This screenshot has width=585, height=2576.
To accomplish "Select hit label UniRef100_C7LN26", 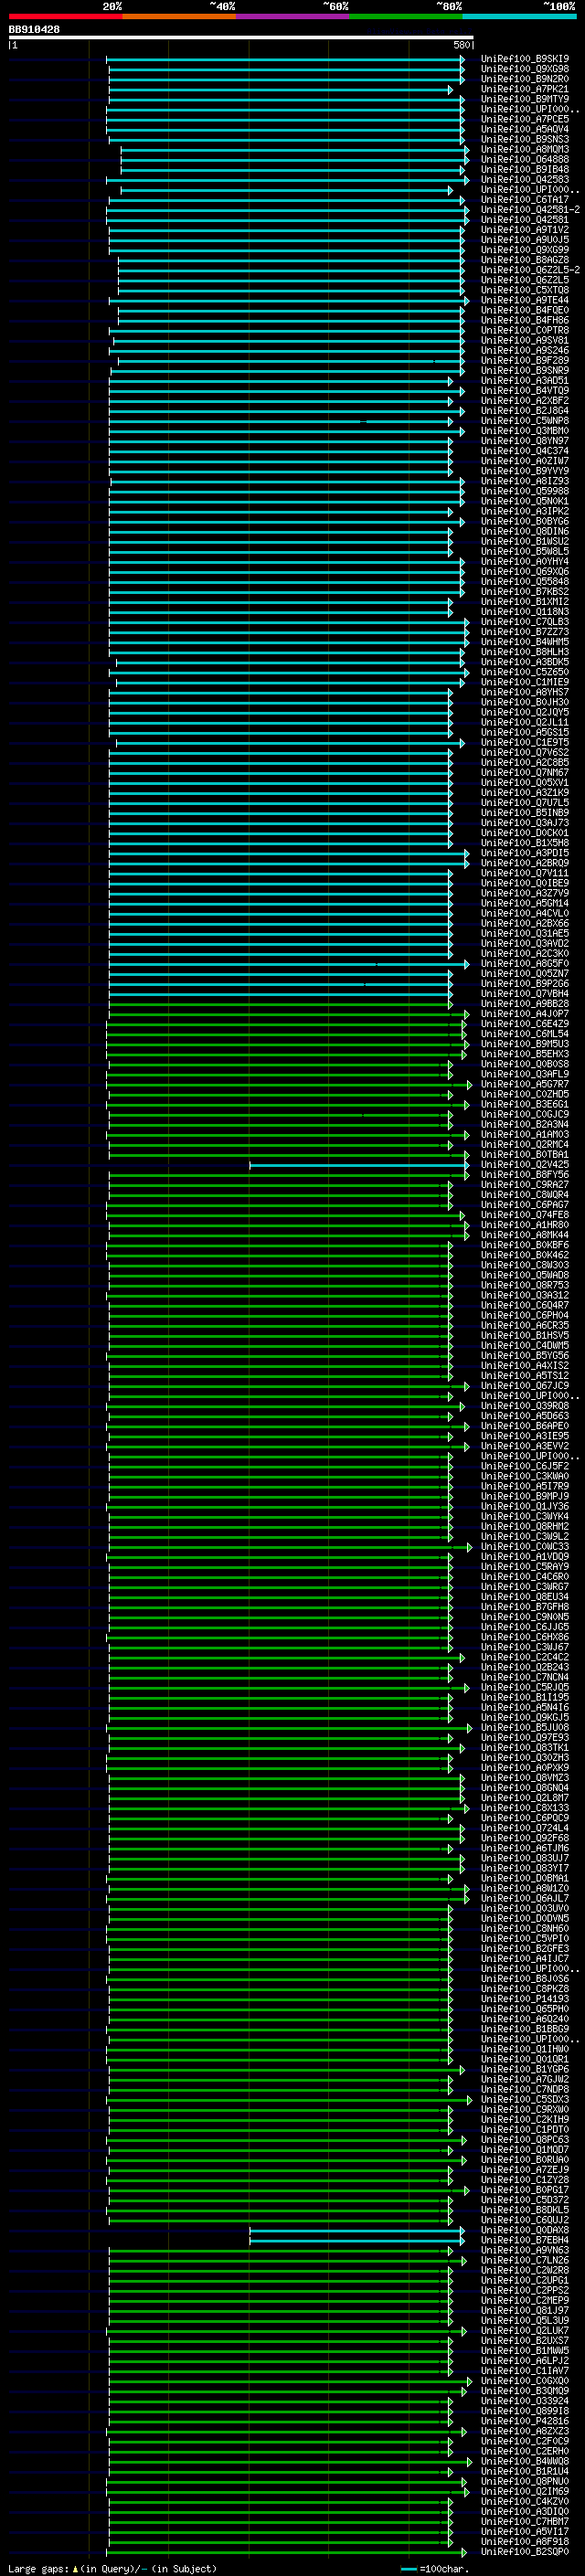I will (524, 2260).
